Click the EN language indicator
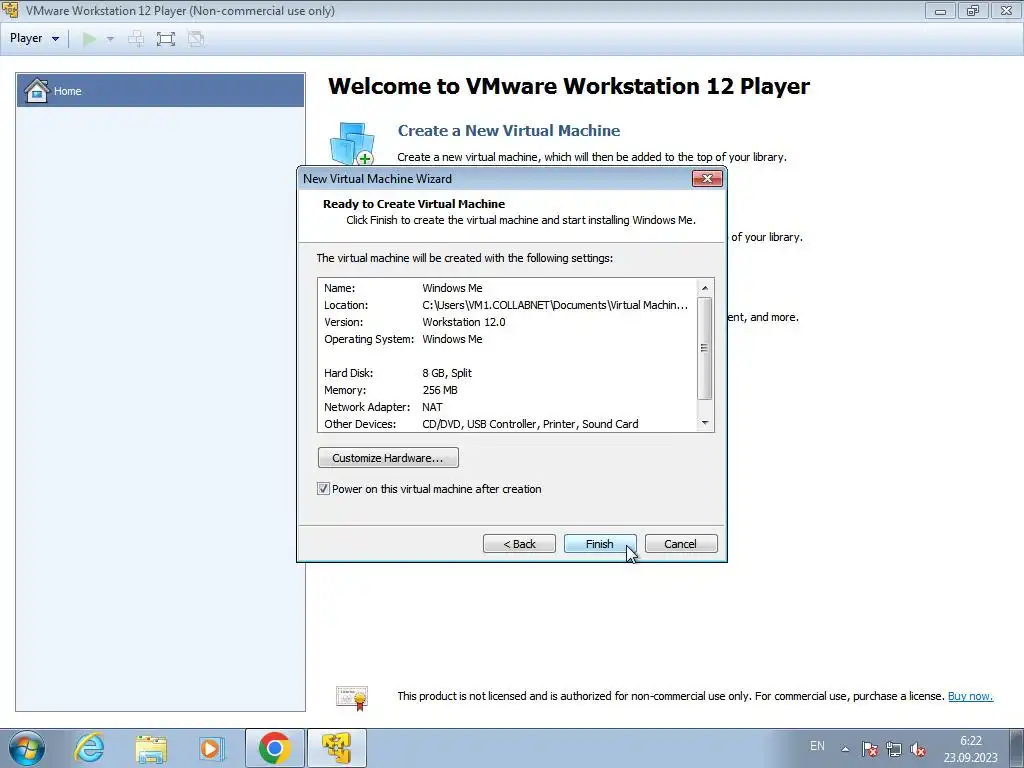The width and height of the screenshot is (1024, 768). coord(817,746)
